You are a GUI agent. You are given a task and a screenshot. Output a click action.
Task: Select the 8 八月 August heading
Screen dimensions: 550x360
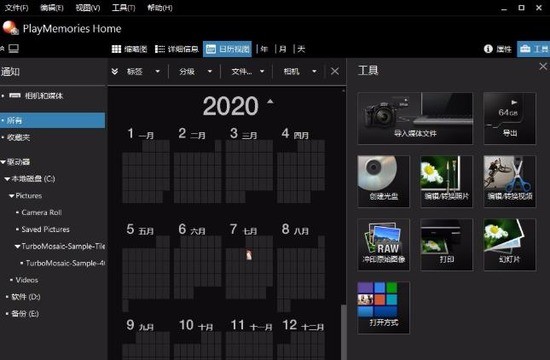point(295,229)
